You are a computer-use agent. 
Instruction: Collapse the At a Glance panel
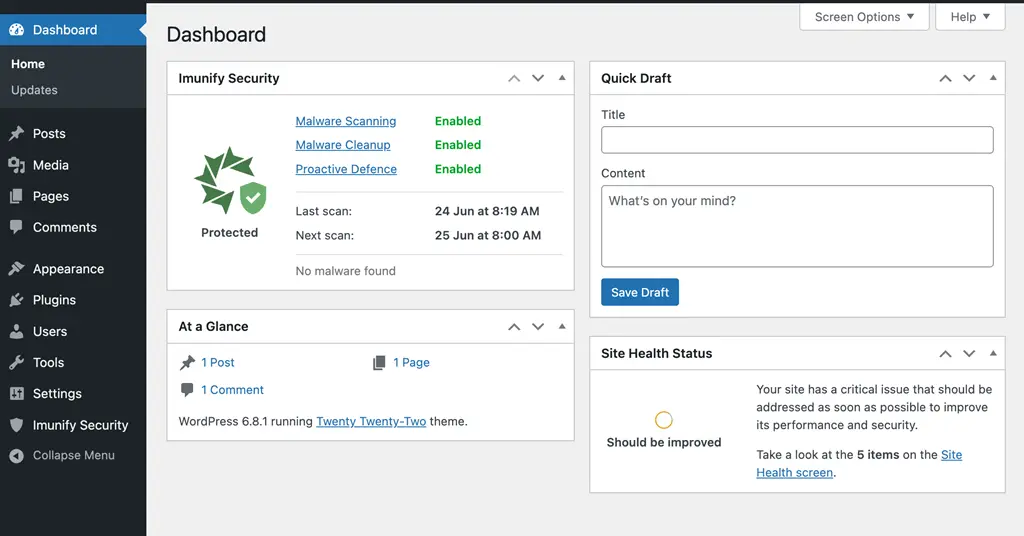pos(562,326)
